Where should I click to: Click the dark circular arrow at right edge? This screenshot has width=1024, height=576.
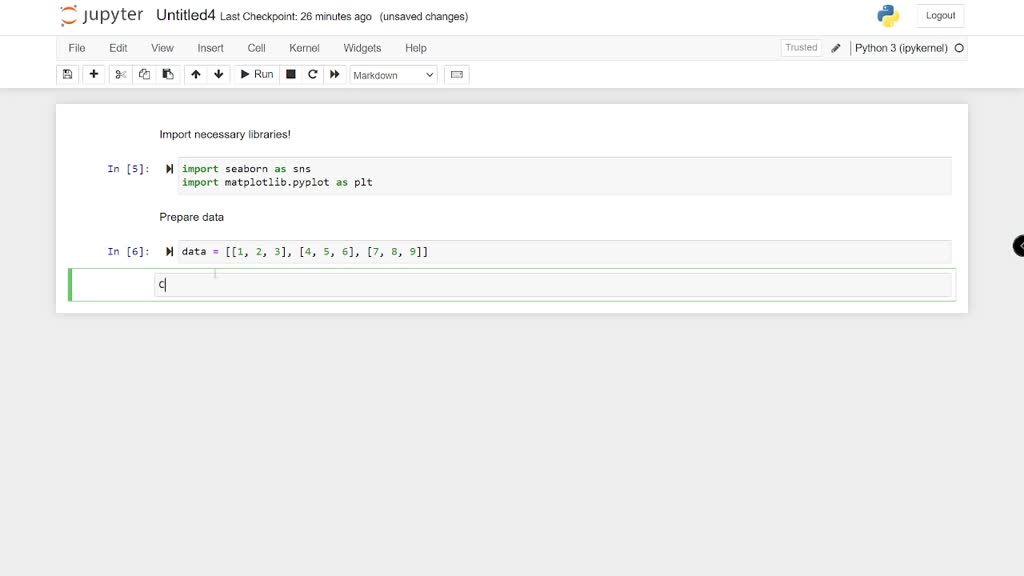tap(1019, 246)
